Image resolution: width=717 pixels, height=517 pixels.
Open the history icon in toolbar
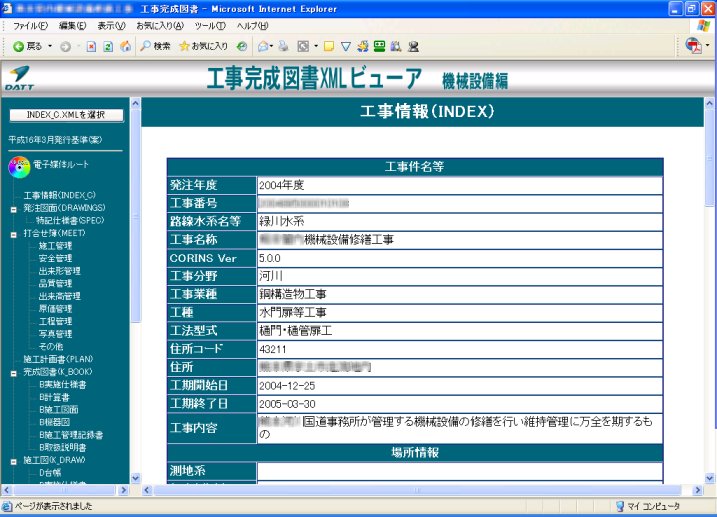click(242, 46)
